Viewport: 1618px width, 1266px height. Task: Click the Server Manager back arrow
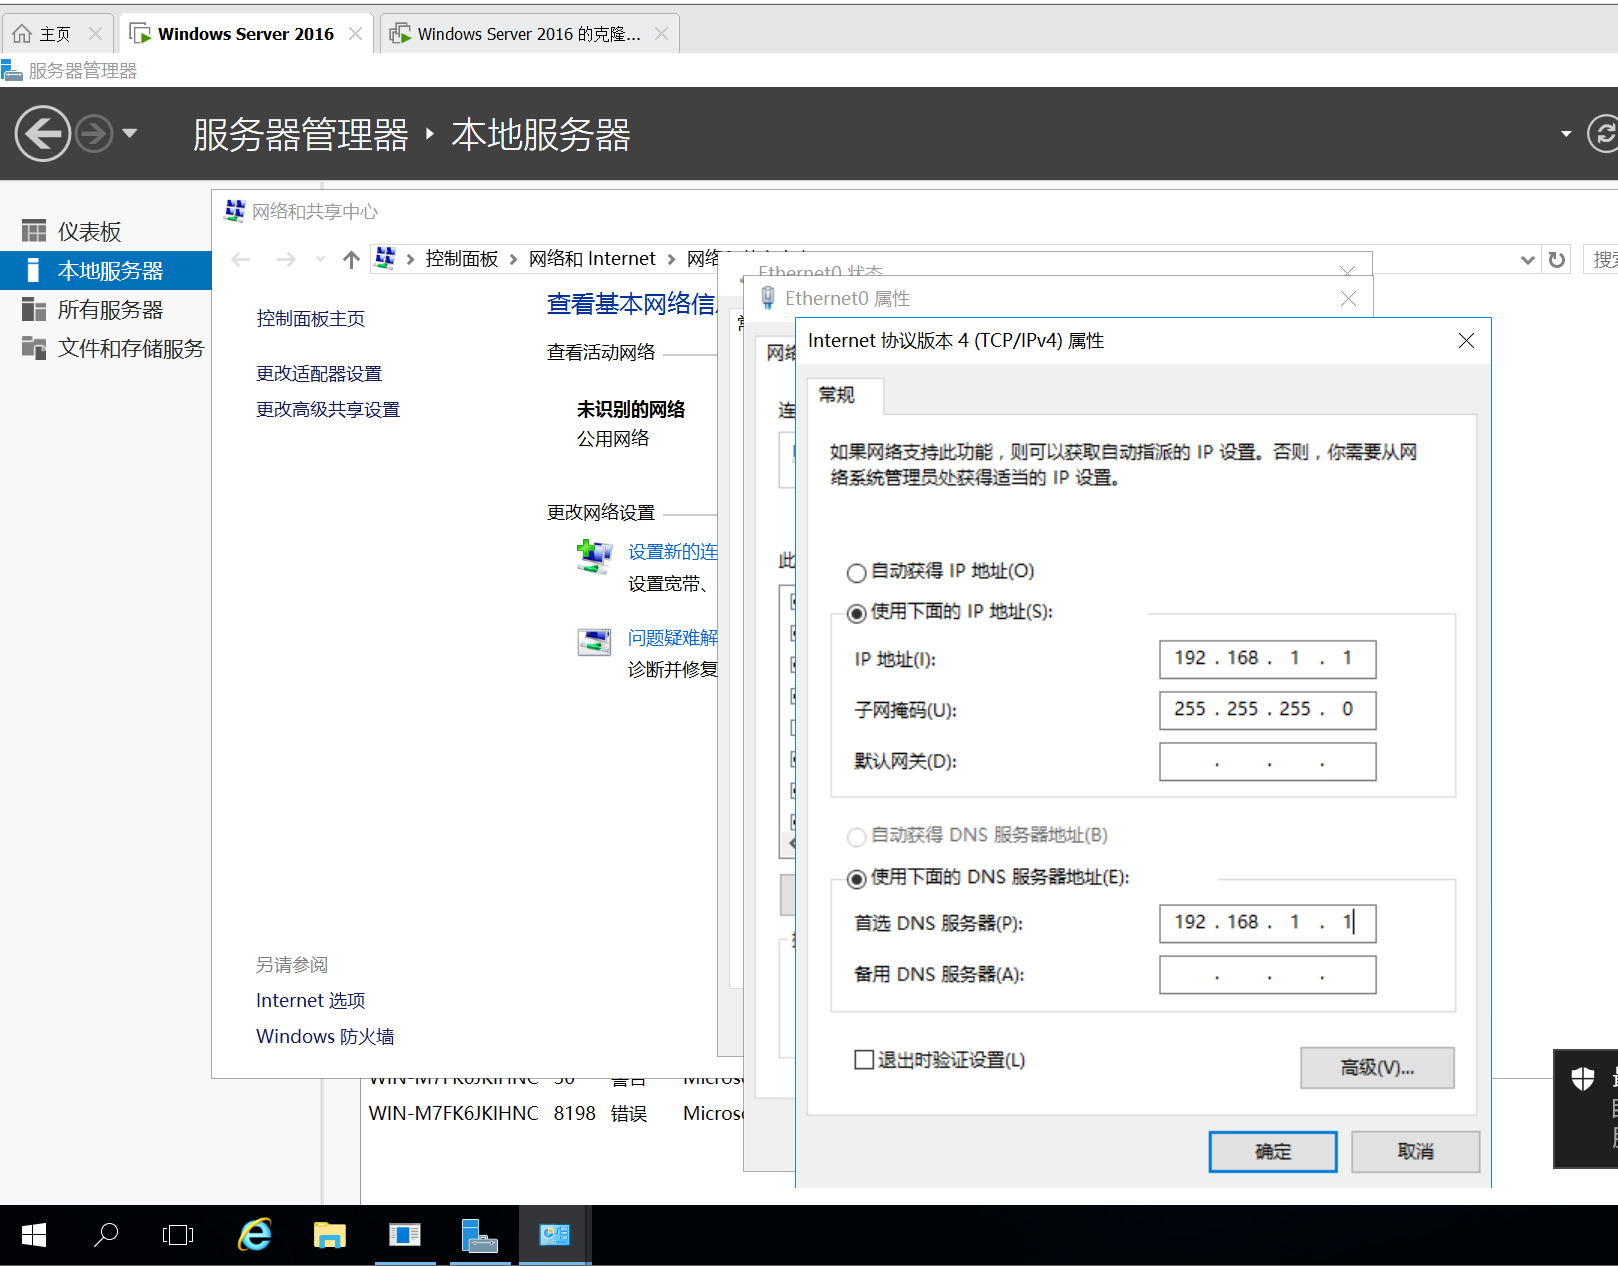pos(43,133)
